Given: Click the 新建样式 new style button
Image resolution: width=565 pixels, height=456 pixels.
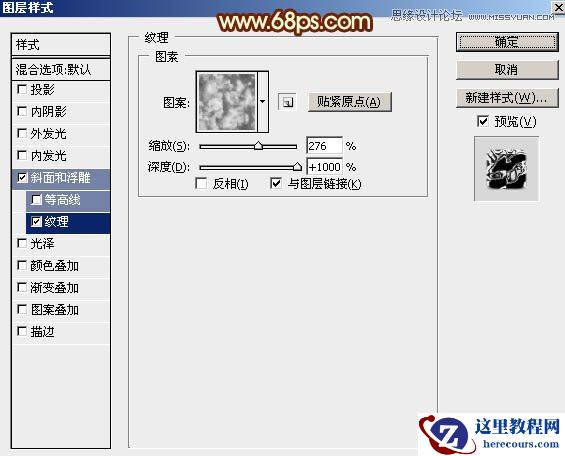Looking at the screenshot, I should click(x=507, y=98).
